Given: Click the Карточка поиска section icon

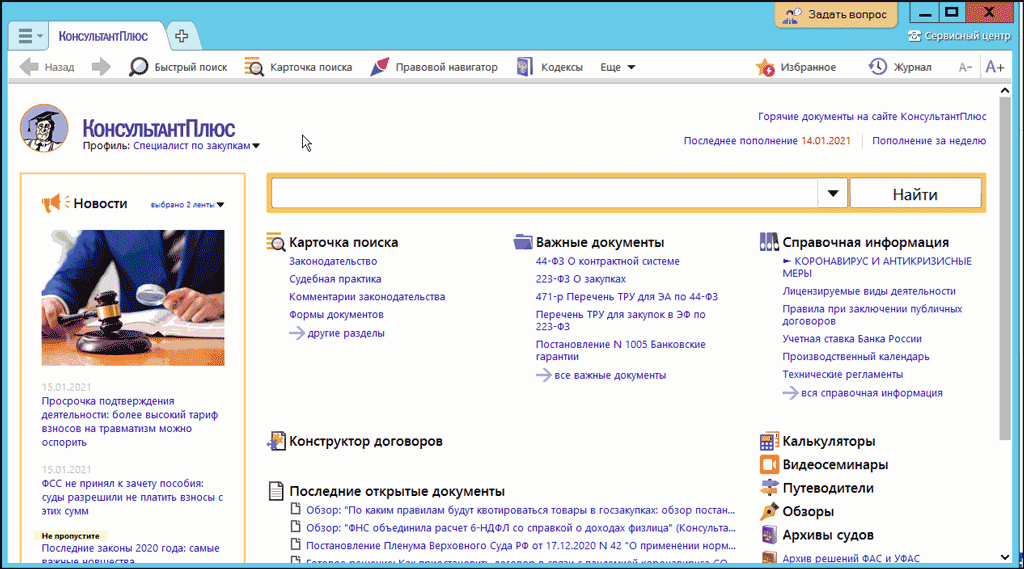Looking at the screenshot, I should [x=276, y=242].
